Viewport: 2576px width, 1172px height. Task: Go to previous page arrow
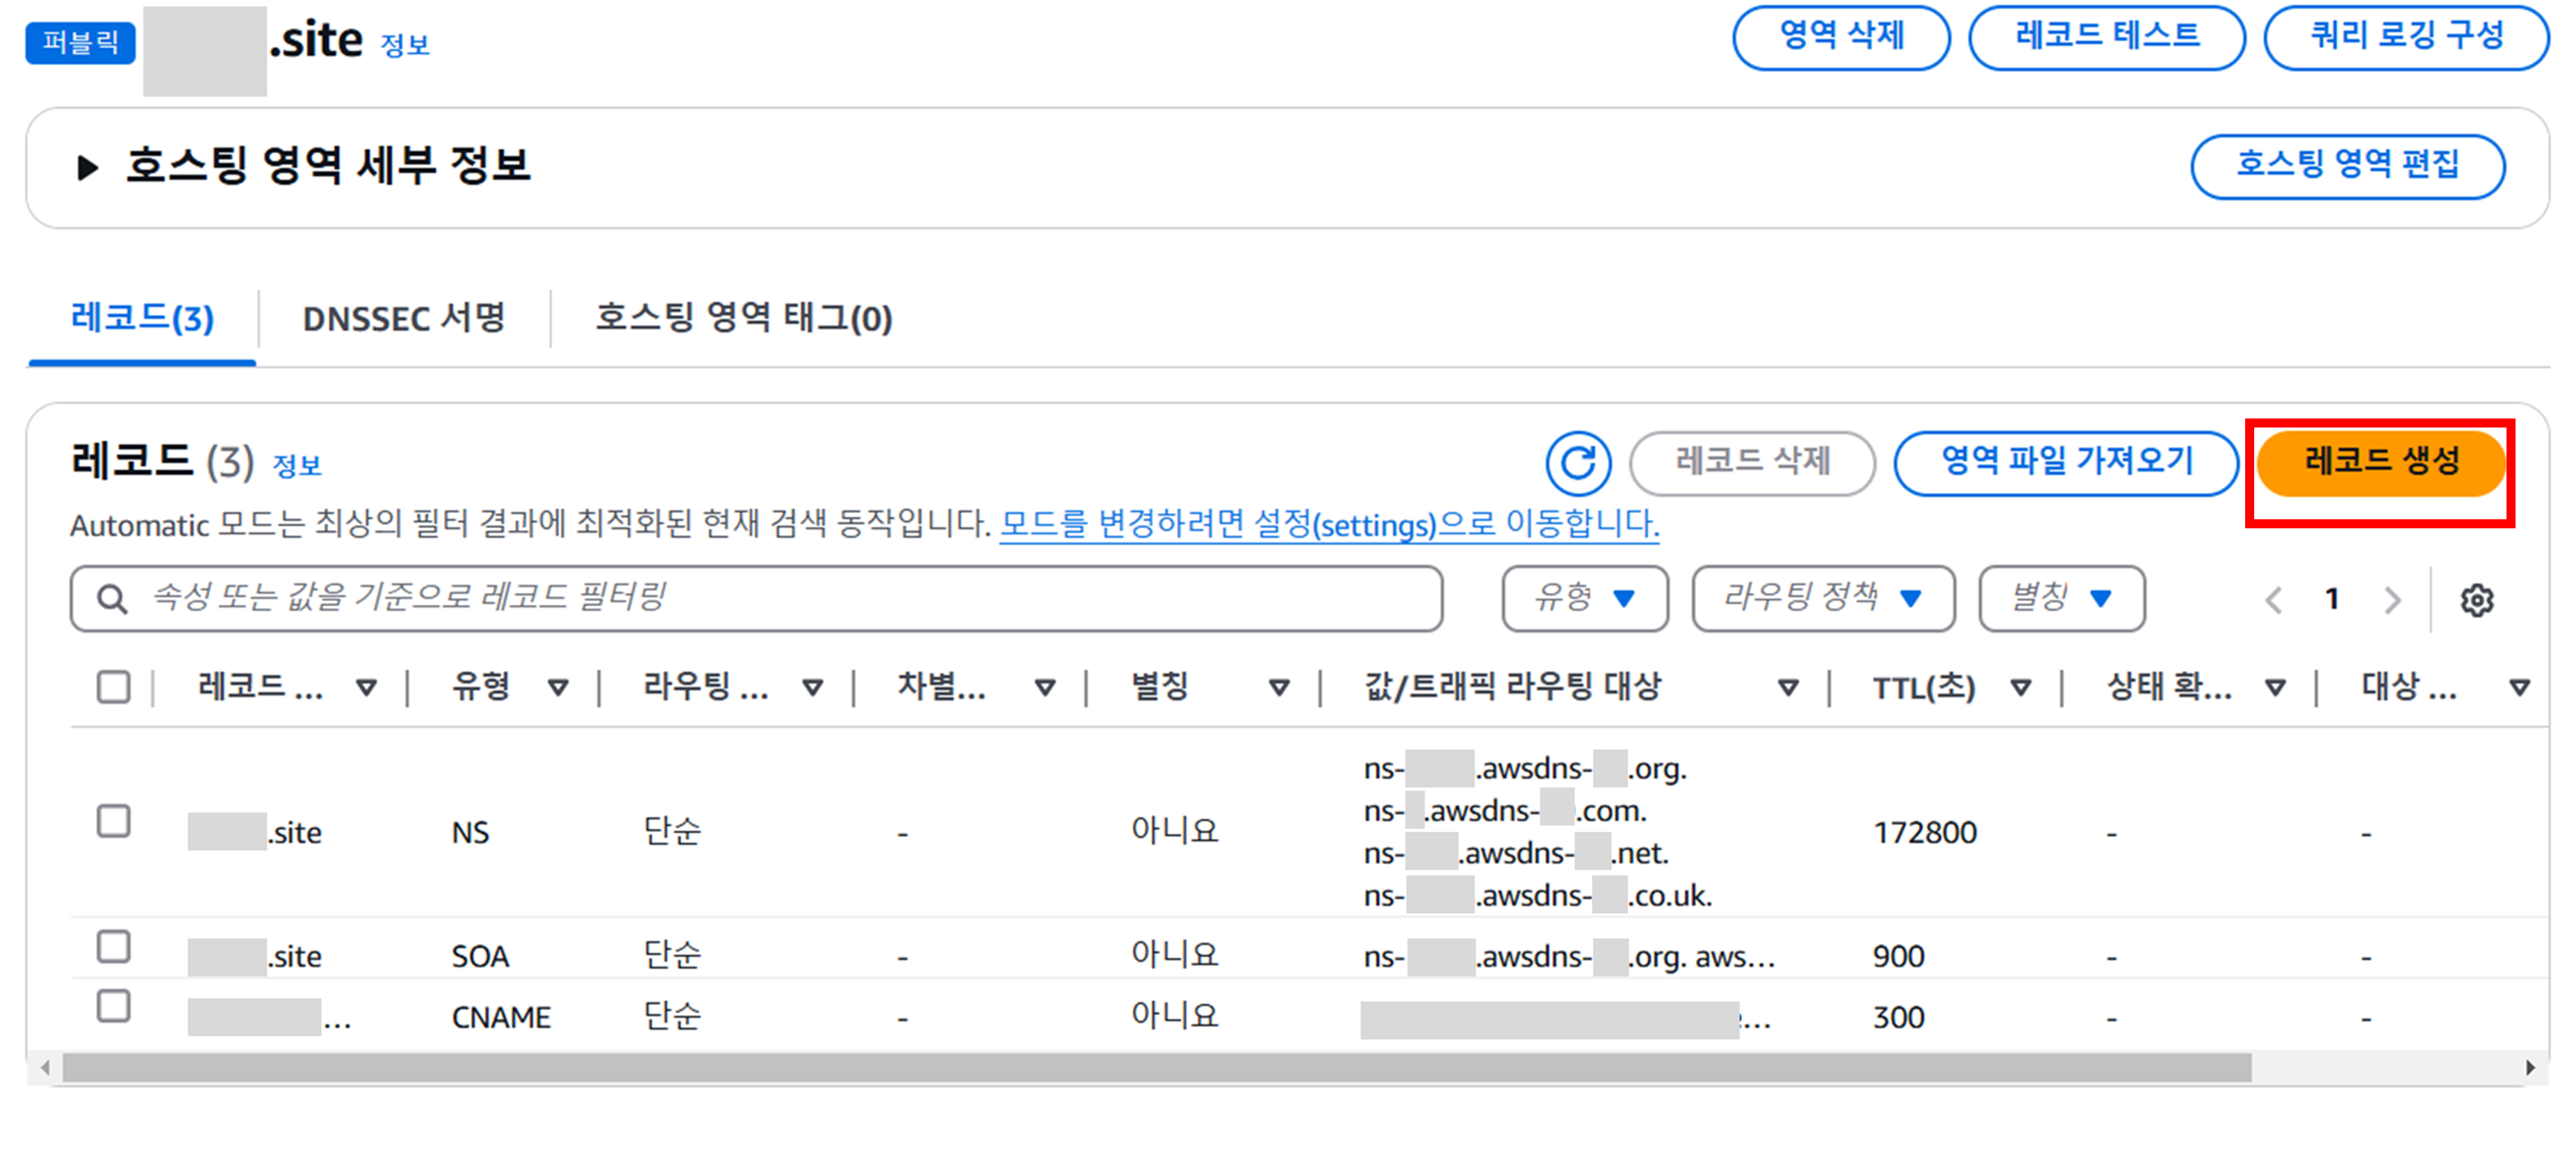(x=2273, y=600)
